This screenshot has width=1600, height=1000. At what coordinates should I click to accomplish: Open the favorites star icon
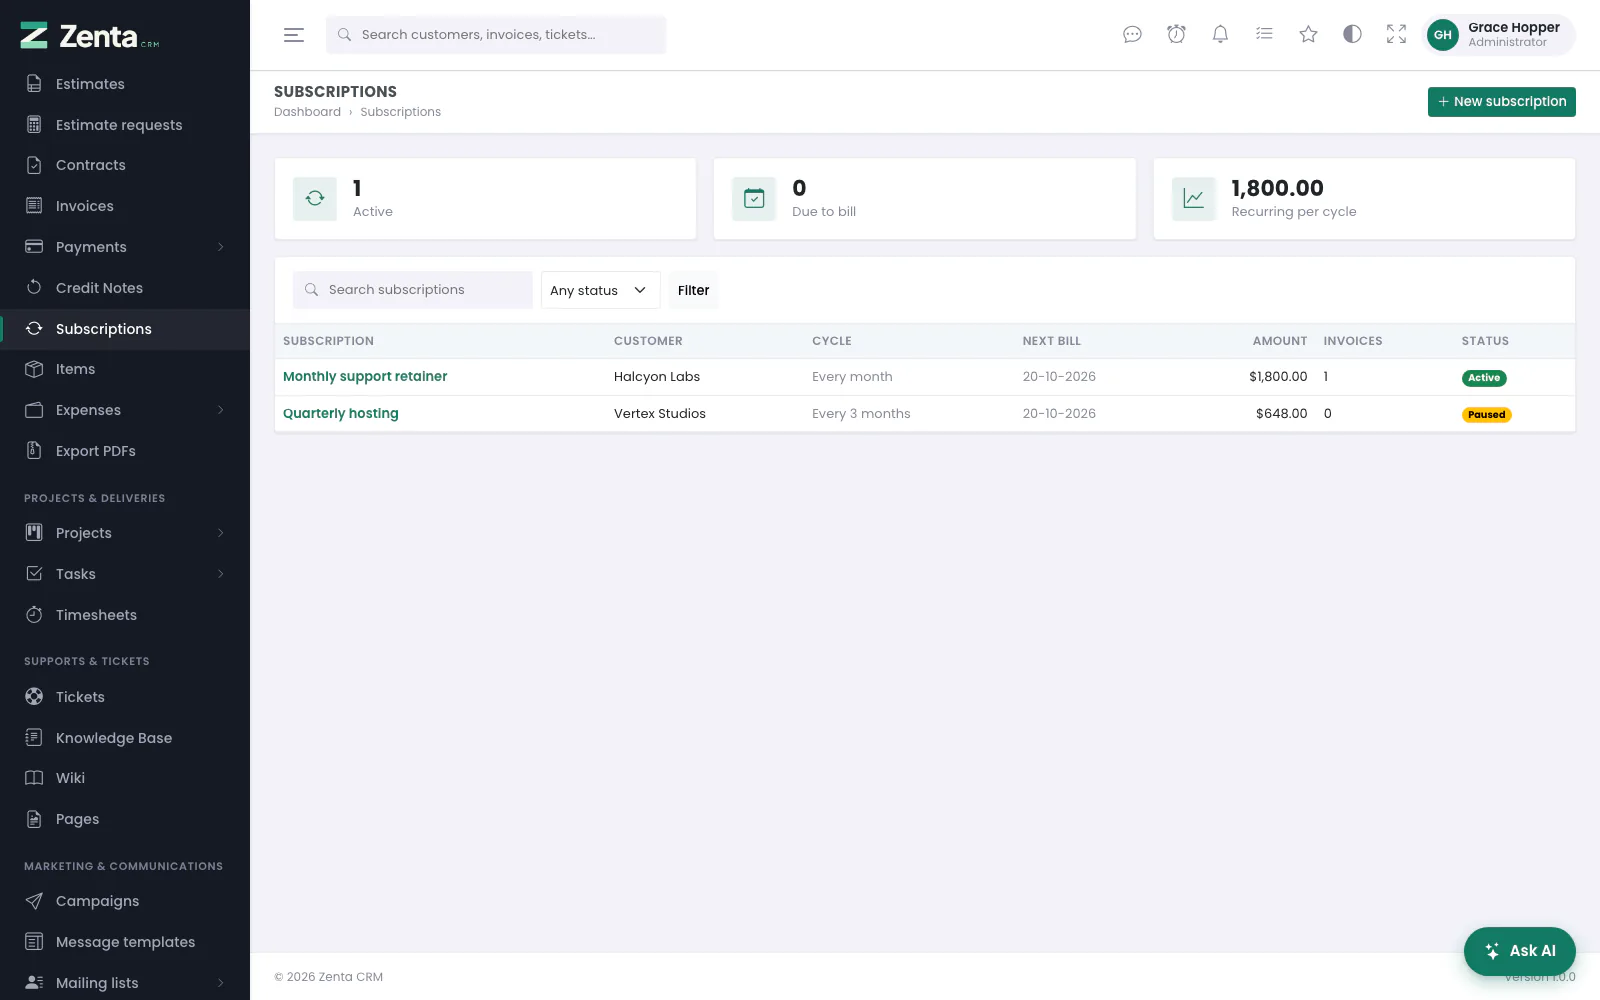click(1308, 35)
